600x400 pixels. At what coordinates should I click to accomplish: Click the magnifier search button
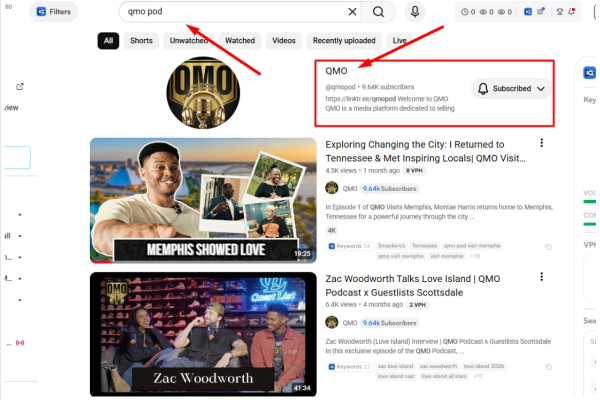(378, 12)
